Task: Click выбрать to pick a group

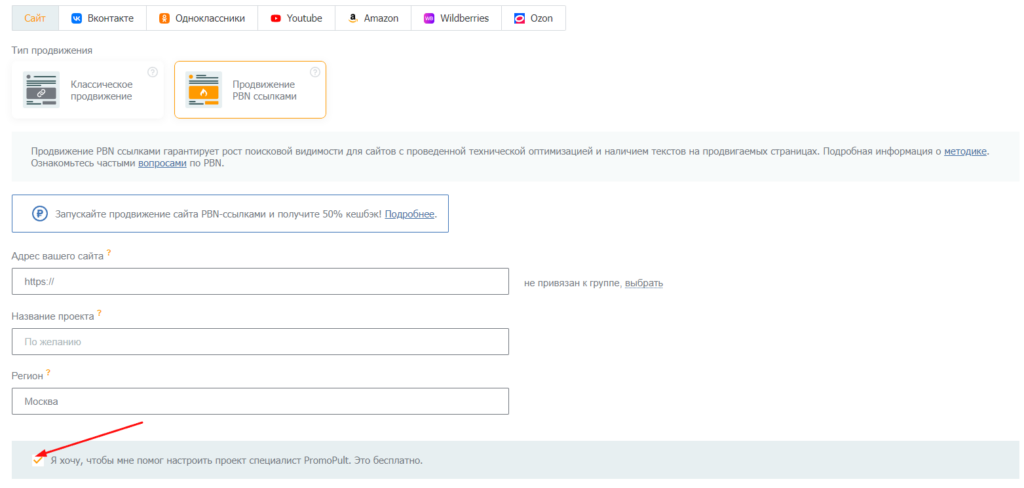Action: point(643,283)
